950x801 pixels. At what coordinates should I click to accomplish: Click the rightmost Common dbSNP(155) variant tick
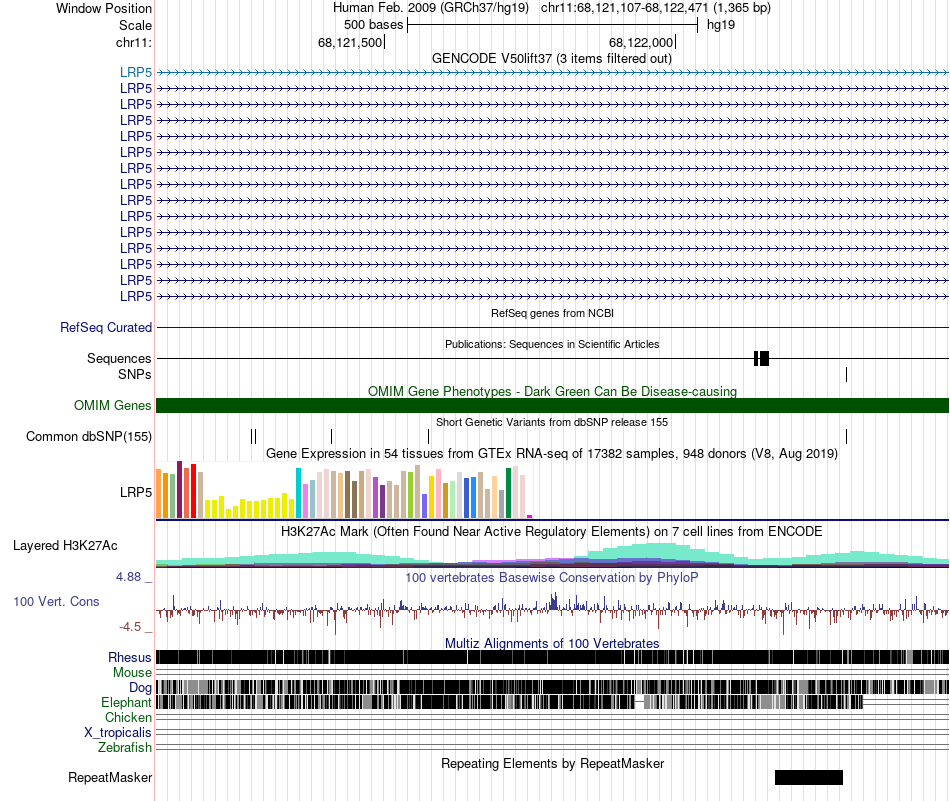[846, 436]
